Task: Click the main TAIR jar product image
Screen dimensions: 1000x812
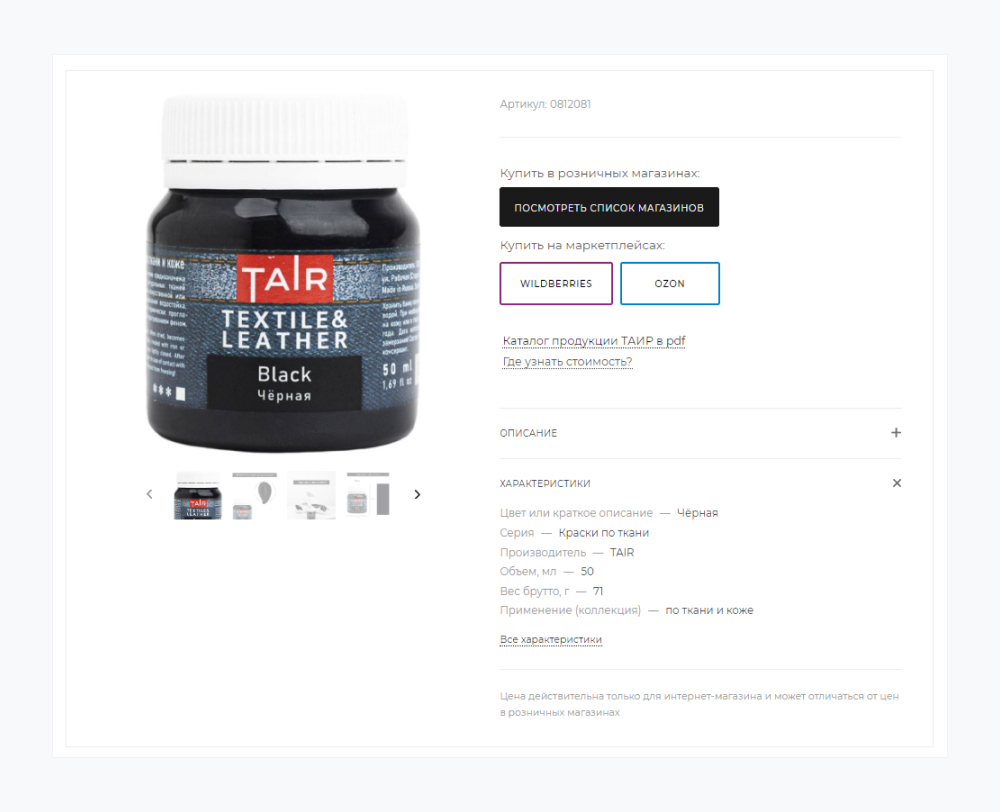Action: point(283,274)
